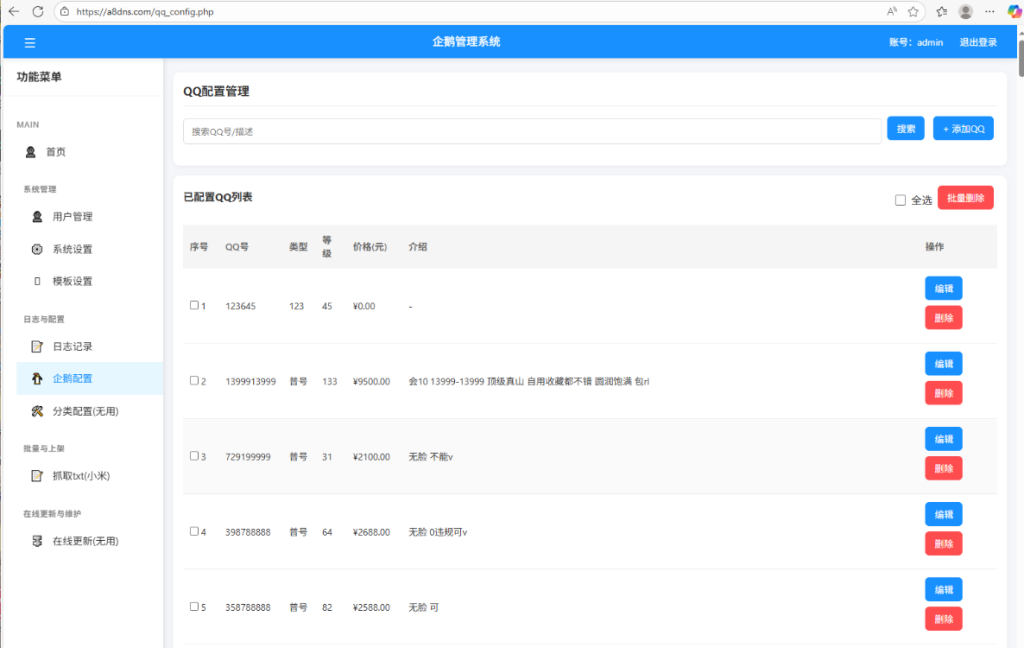Image resolution: width=1024 pixels, height=648 pixels.
Task: Click the 企鹅配置 penguin icon
Action: click(x=37, y=379)
